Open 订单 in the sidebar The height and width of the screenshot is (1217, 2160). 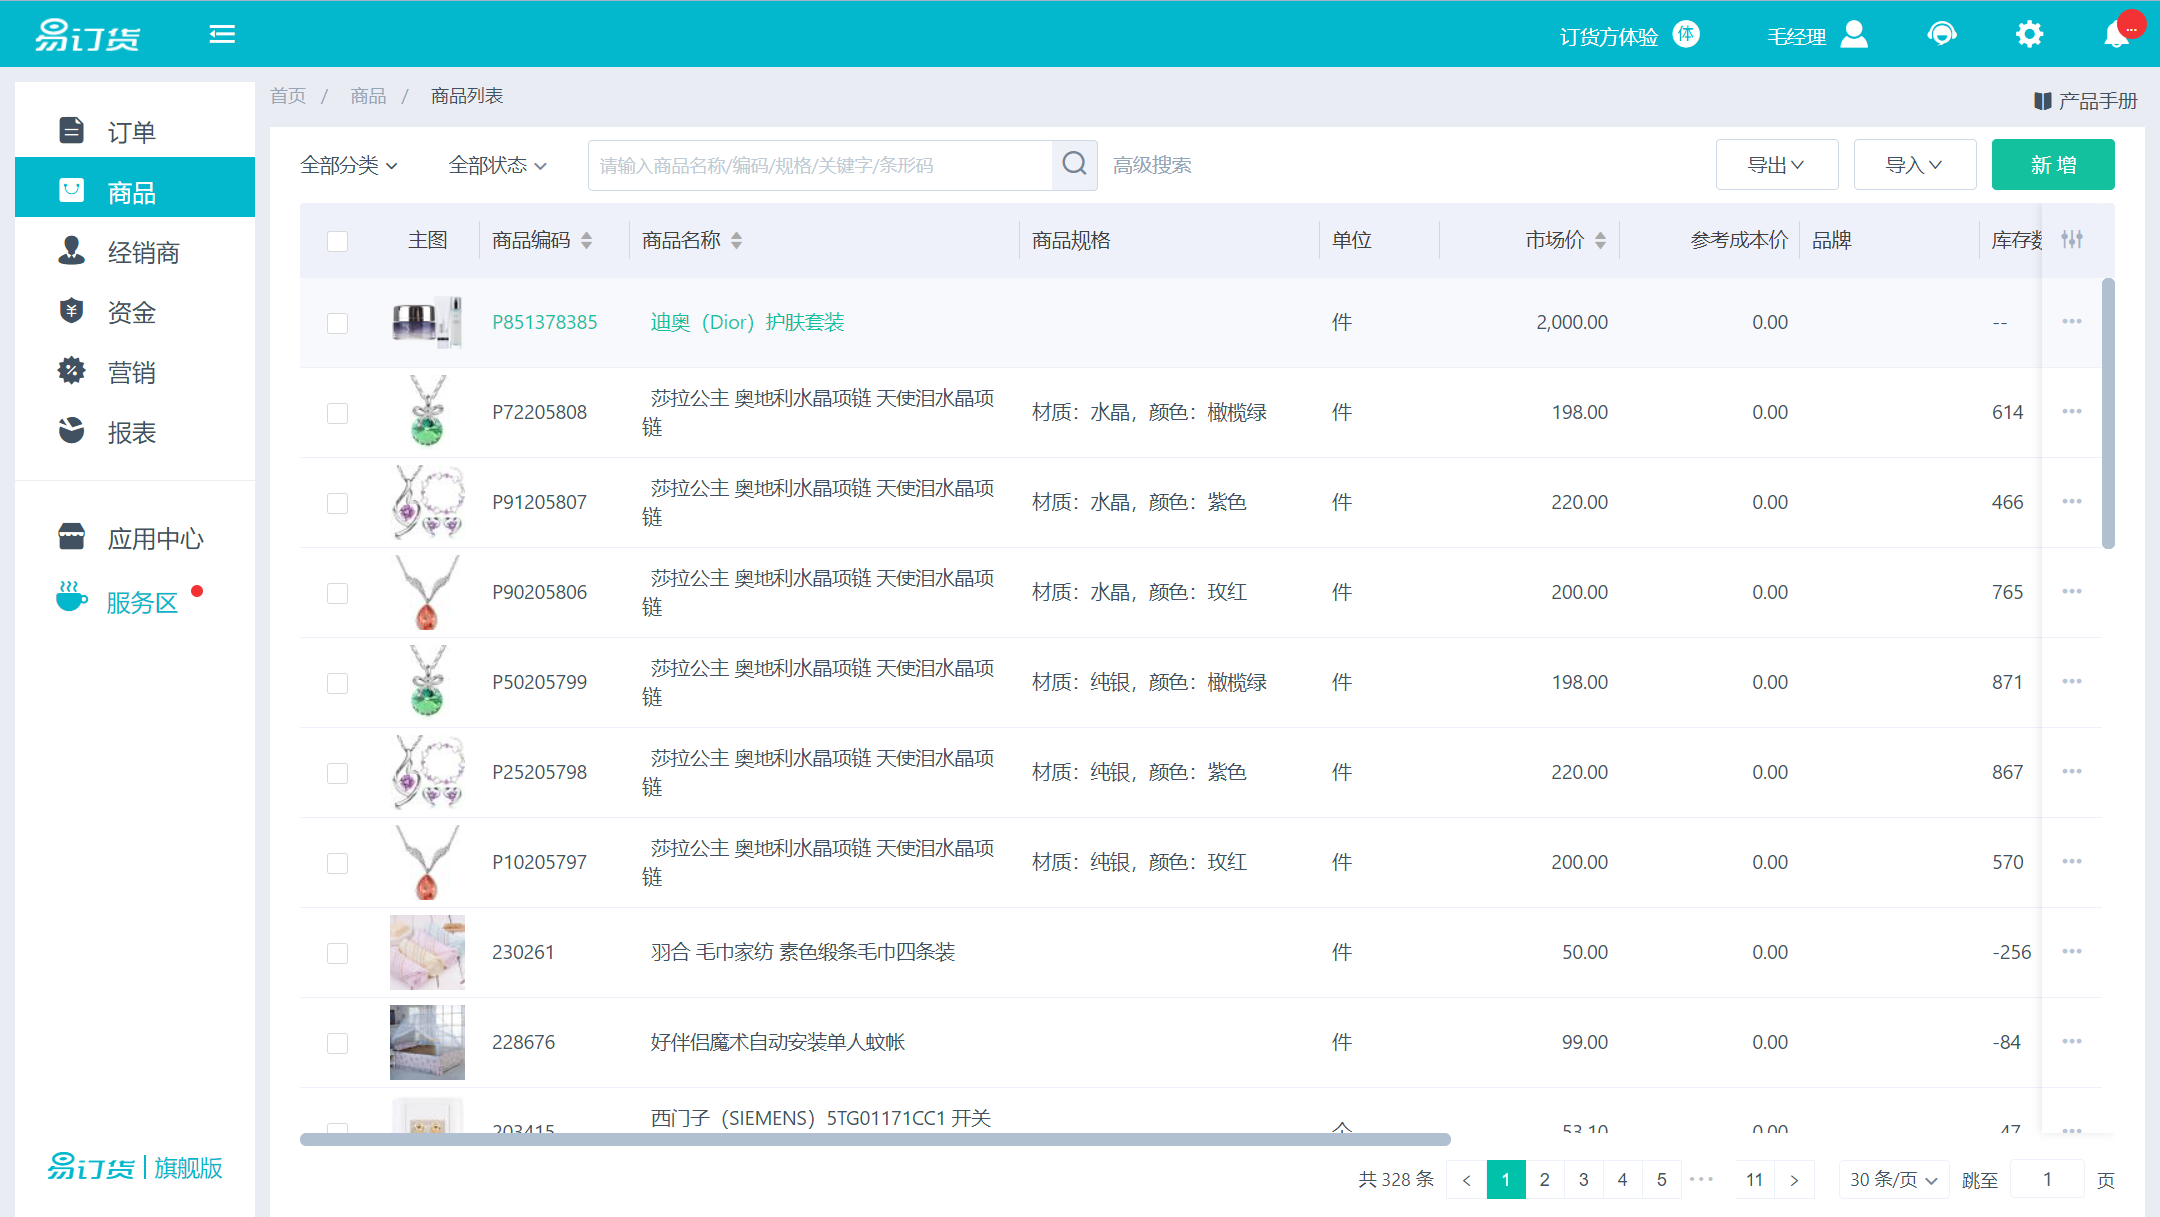pos(135,131)
